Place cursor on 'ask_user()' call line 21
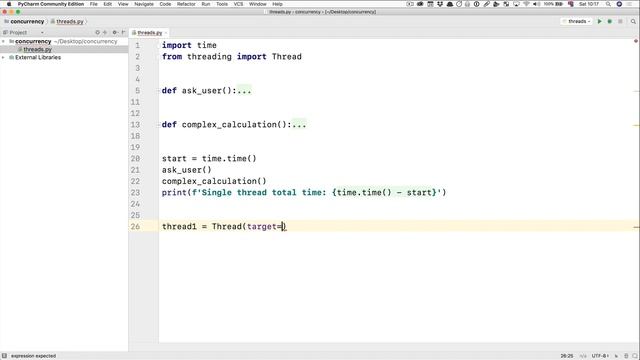This screenshot has width=640, height=360. (187, 170)
